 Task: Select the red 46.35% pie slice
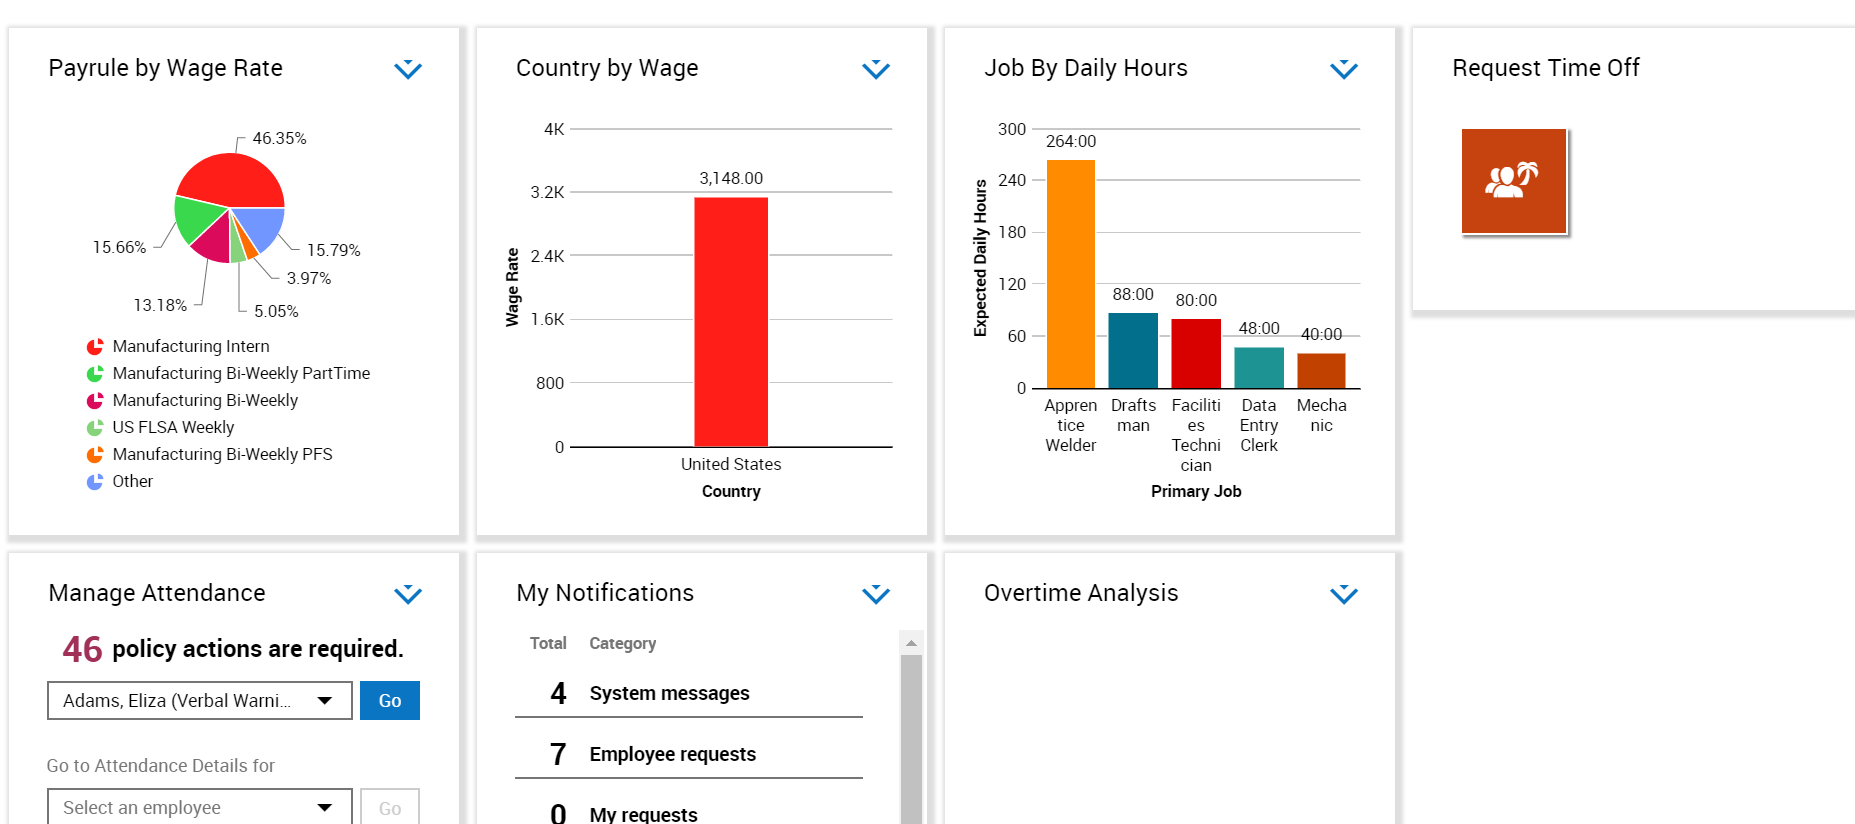click(232, 180)
